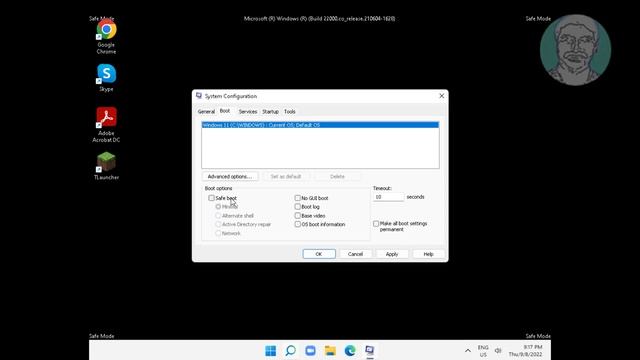The image size is (640, 360).
Task: Open the Windows Start menu
Action: 270,351
